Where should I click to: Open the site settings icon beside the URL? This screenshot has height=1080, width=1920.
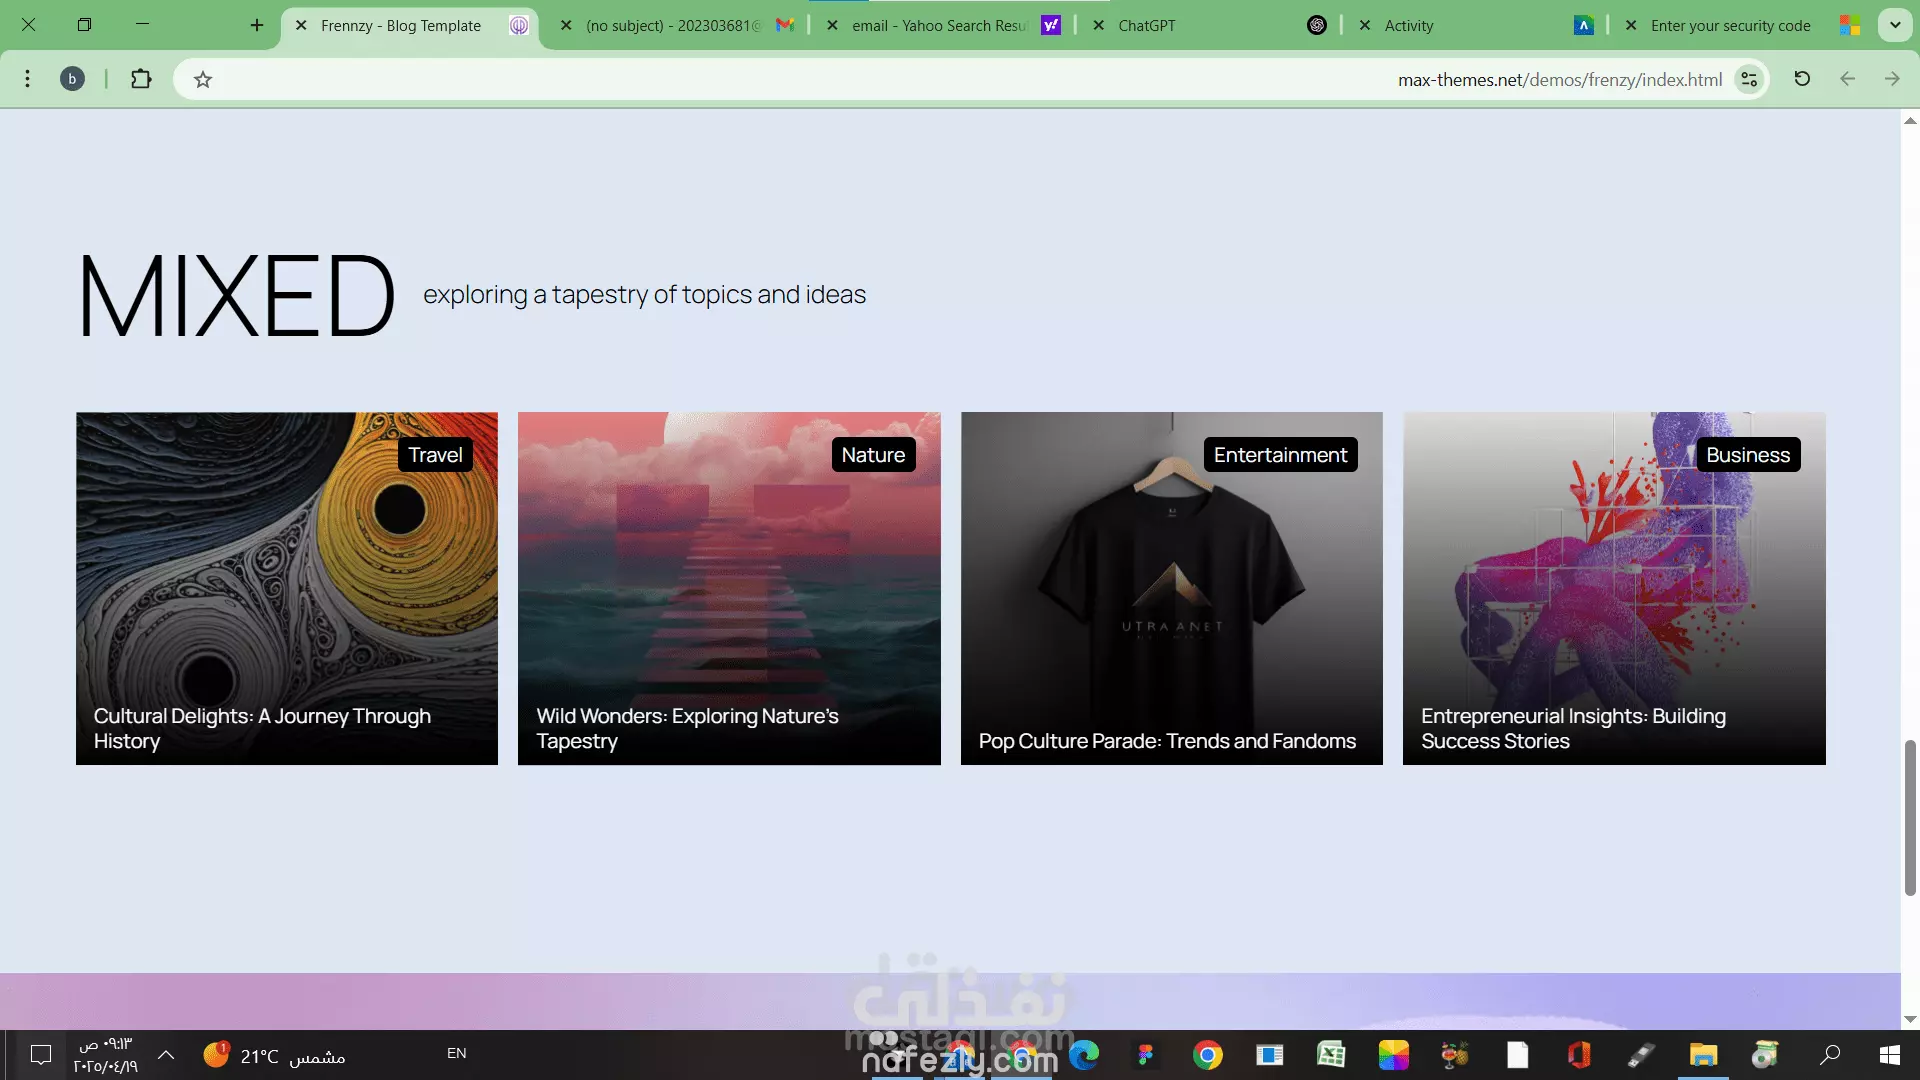[1749, 80]
